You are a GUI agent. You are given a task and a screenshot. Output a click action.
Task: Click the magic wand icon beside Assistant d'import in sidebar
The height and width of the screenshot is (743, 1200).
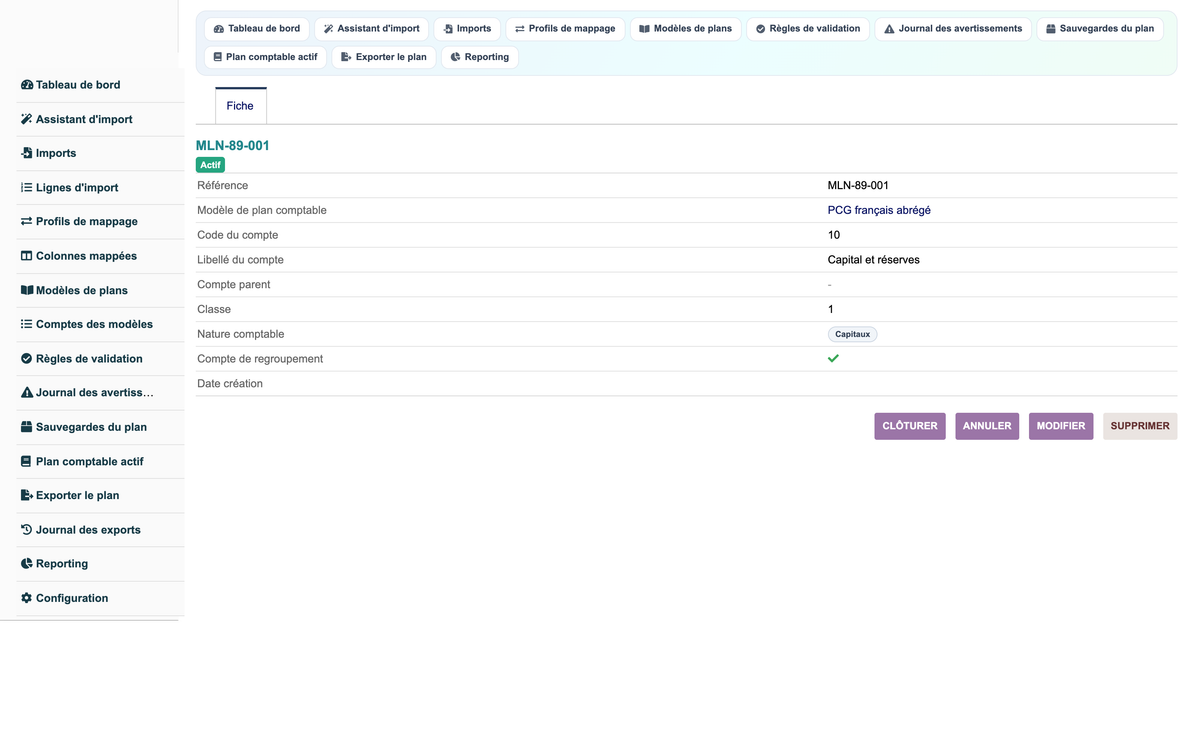[x=27, y=119]
